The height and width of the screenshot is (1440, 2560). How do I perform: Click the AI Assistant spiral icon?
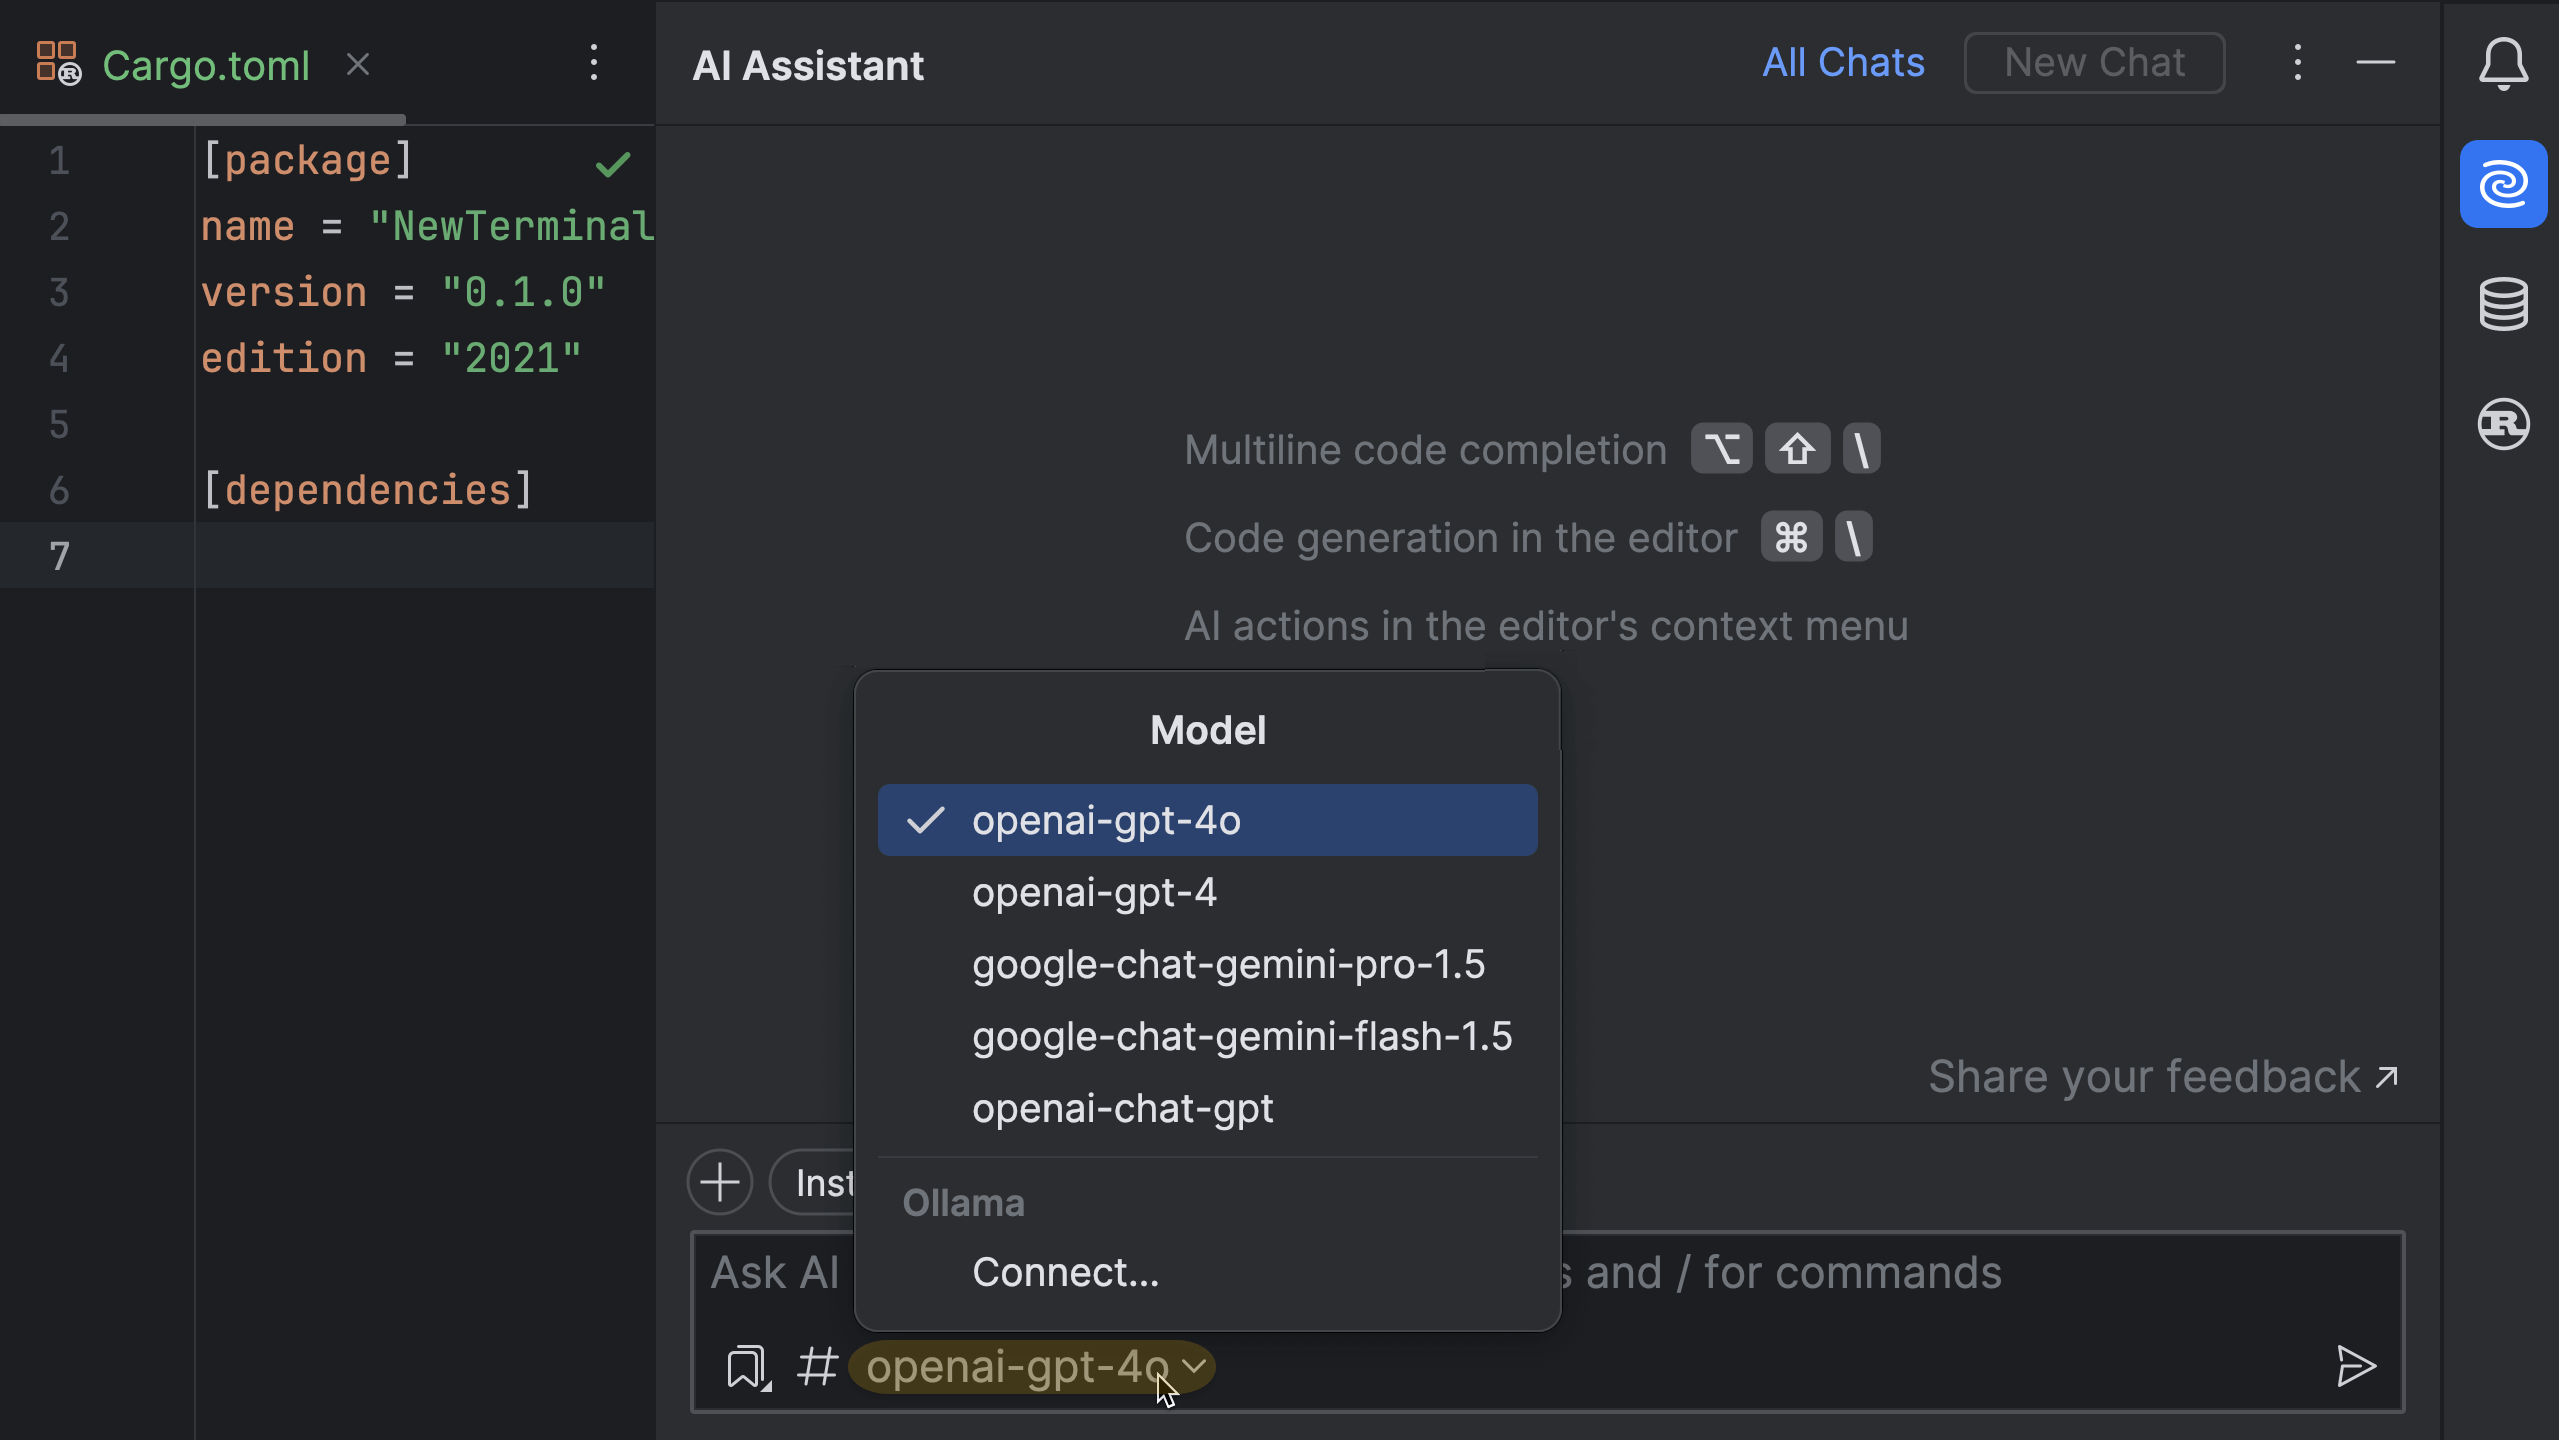[2503, 185]
